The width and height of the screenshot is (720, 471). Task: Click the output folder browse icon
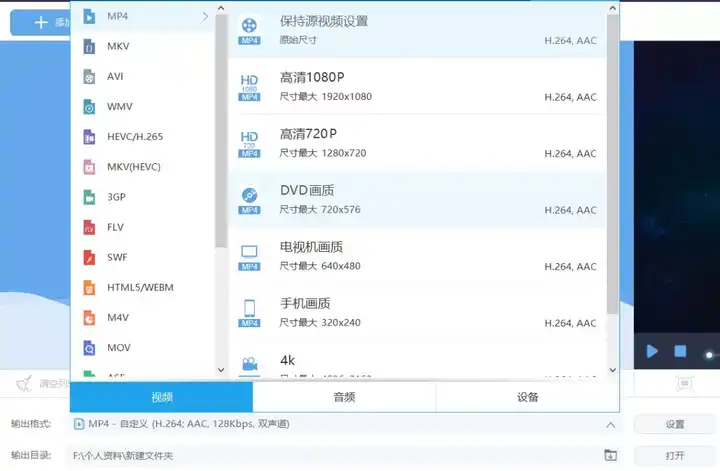tap(610, 455)
